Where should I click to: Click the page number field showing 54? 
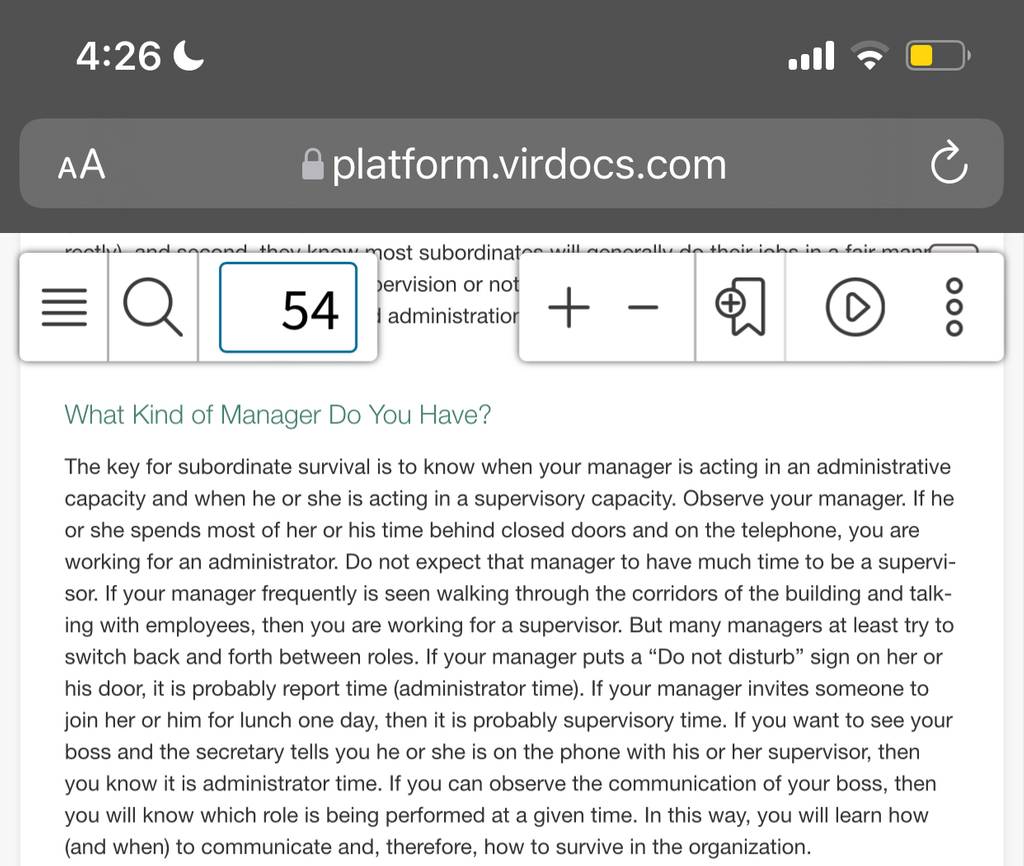tap(288, 307)
